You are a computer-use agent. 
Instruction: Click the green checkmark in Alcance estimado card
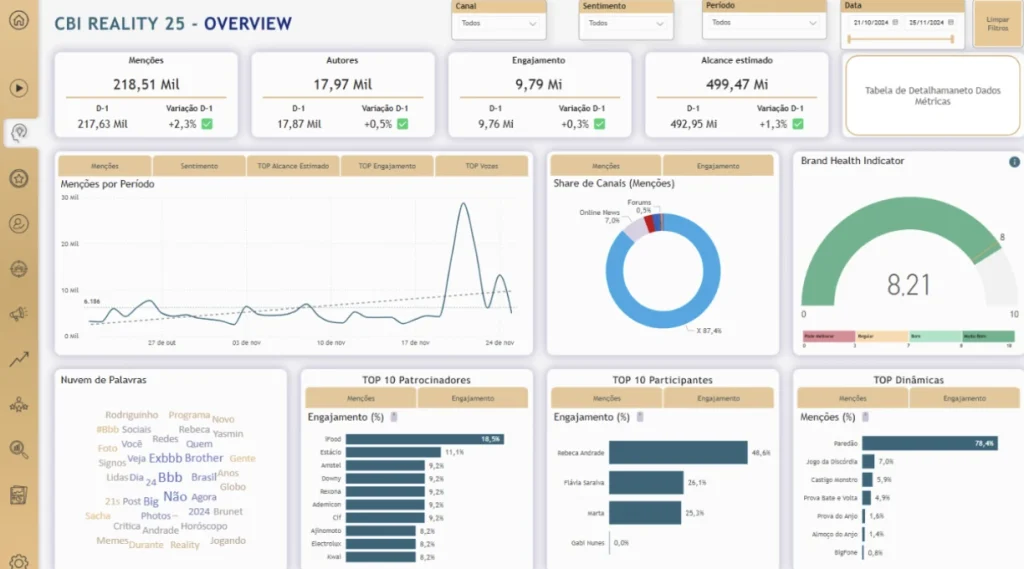coord(796,124)
